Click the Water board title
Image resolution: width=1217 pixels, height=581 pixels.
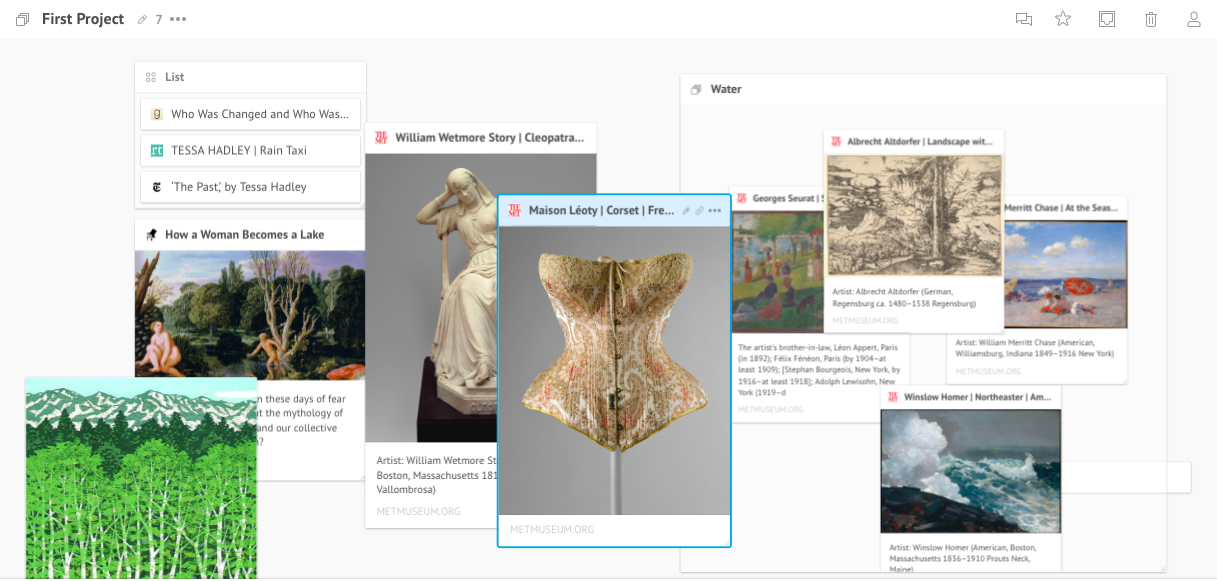[726, 89]
